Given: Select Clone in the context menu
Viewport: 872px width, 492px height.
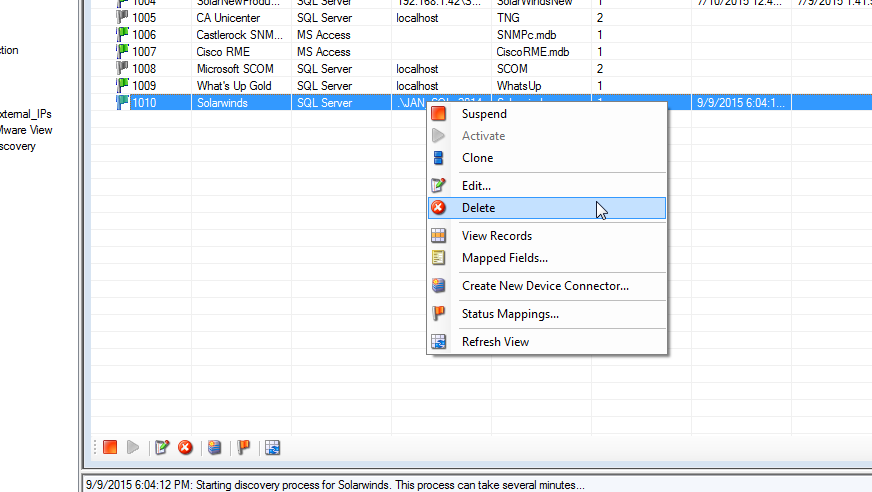Looking at the screenshot, I should coord(477,158).
